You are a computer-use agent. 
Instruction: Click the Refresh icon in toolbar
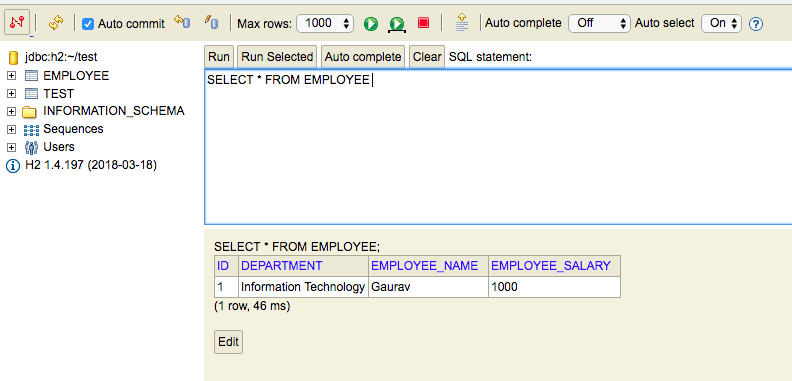tap(56, 23)
